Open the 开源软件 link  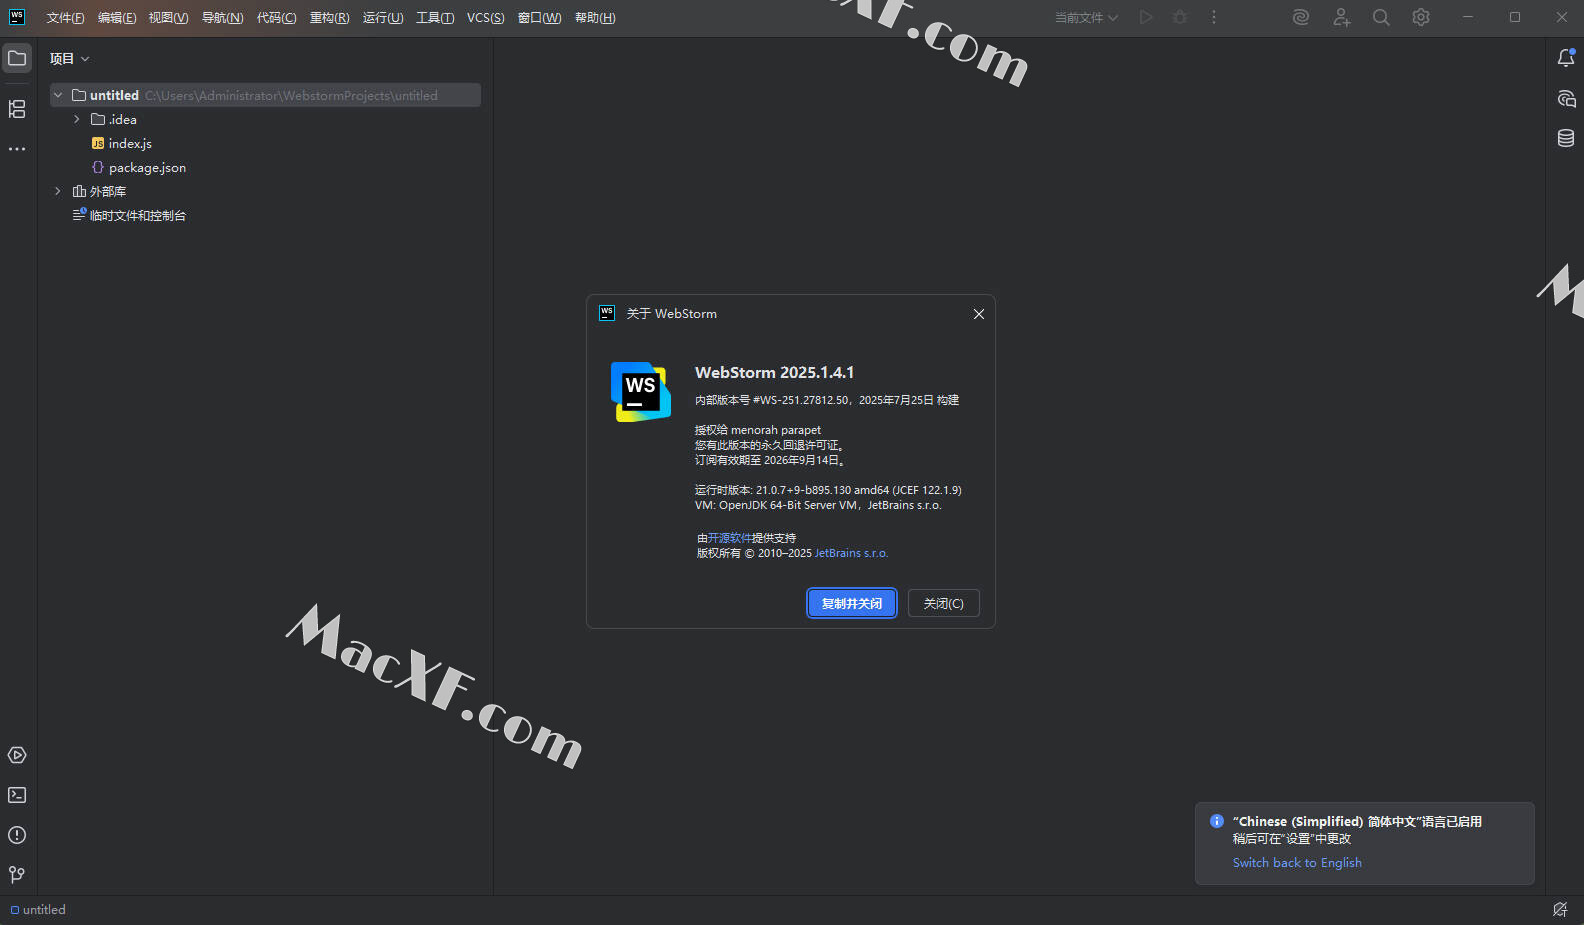click(x=729, y=538)
